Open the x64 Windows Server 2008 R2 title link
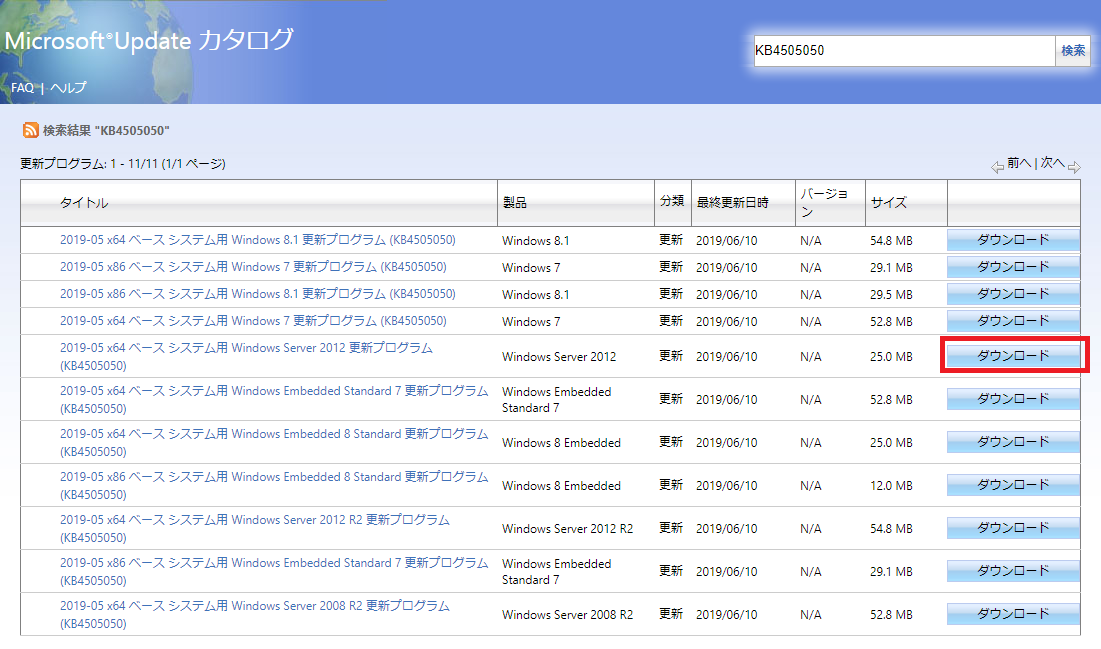1101x649 pixels. click(255, 615)
